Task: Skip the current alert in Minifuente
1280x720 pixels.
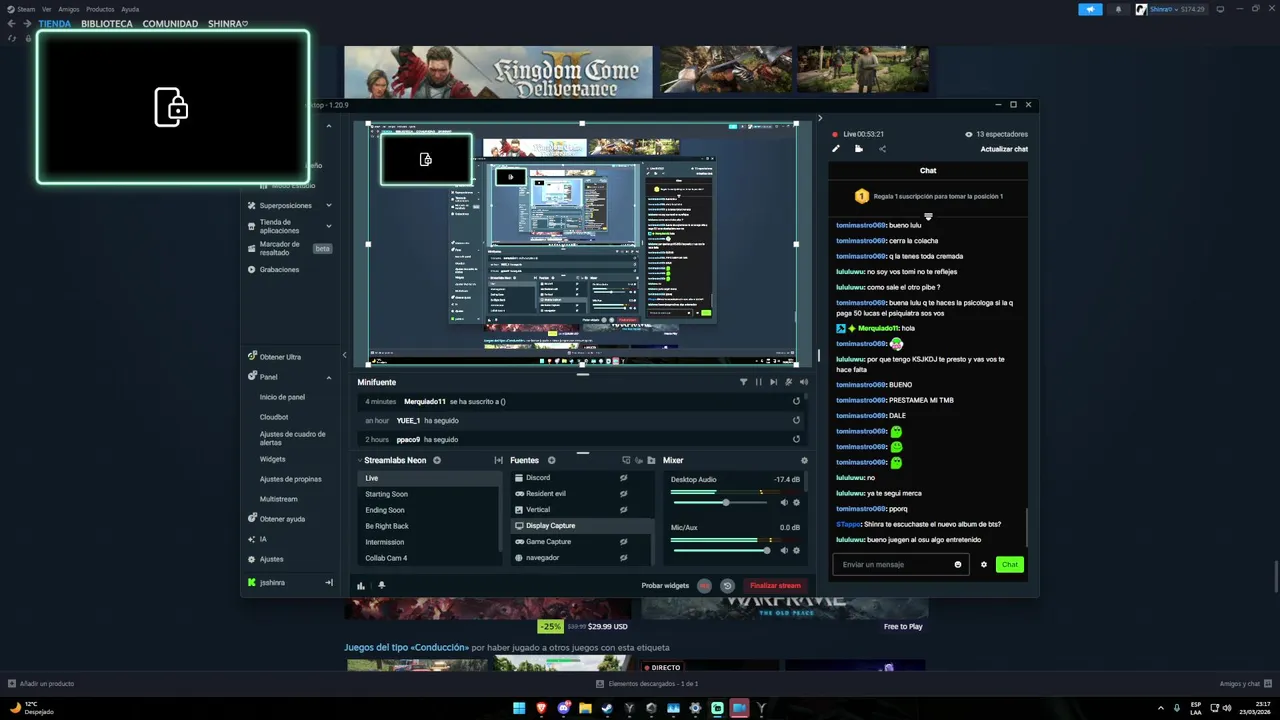Action: click(773, 382)
